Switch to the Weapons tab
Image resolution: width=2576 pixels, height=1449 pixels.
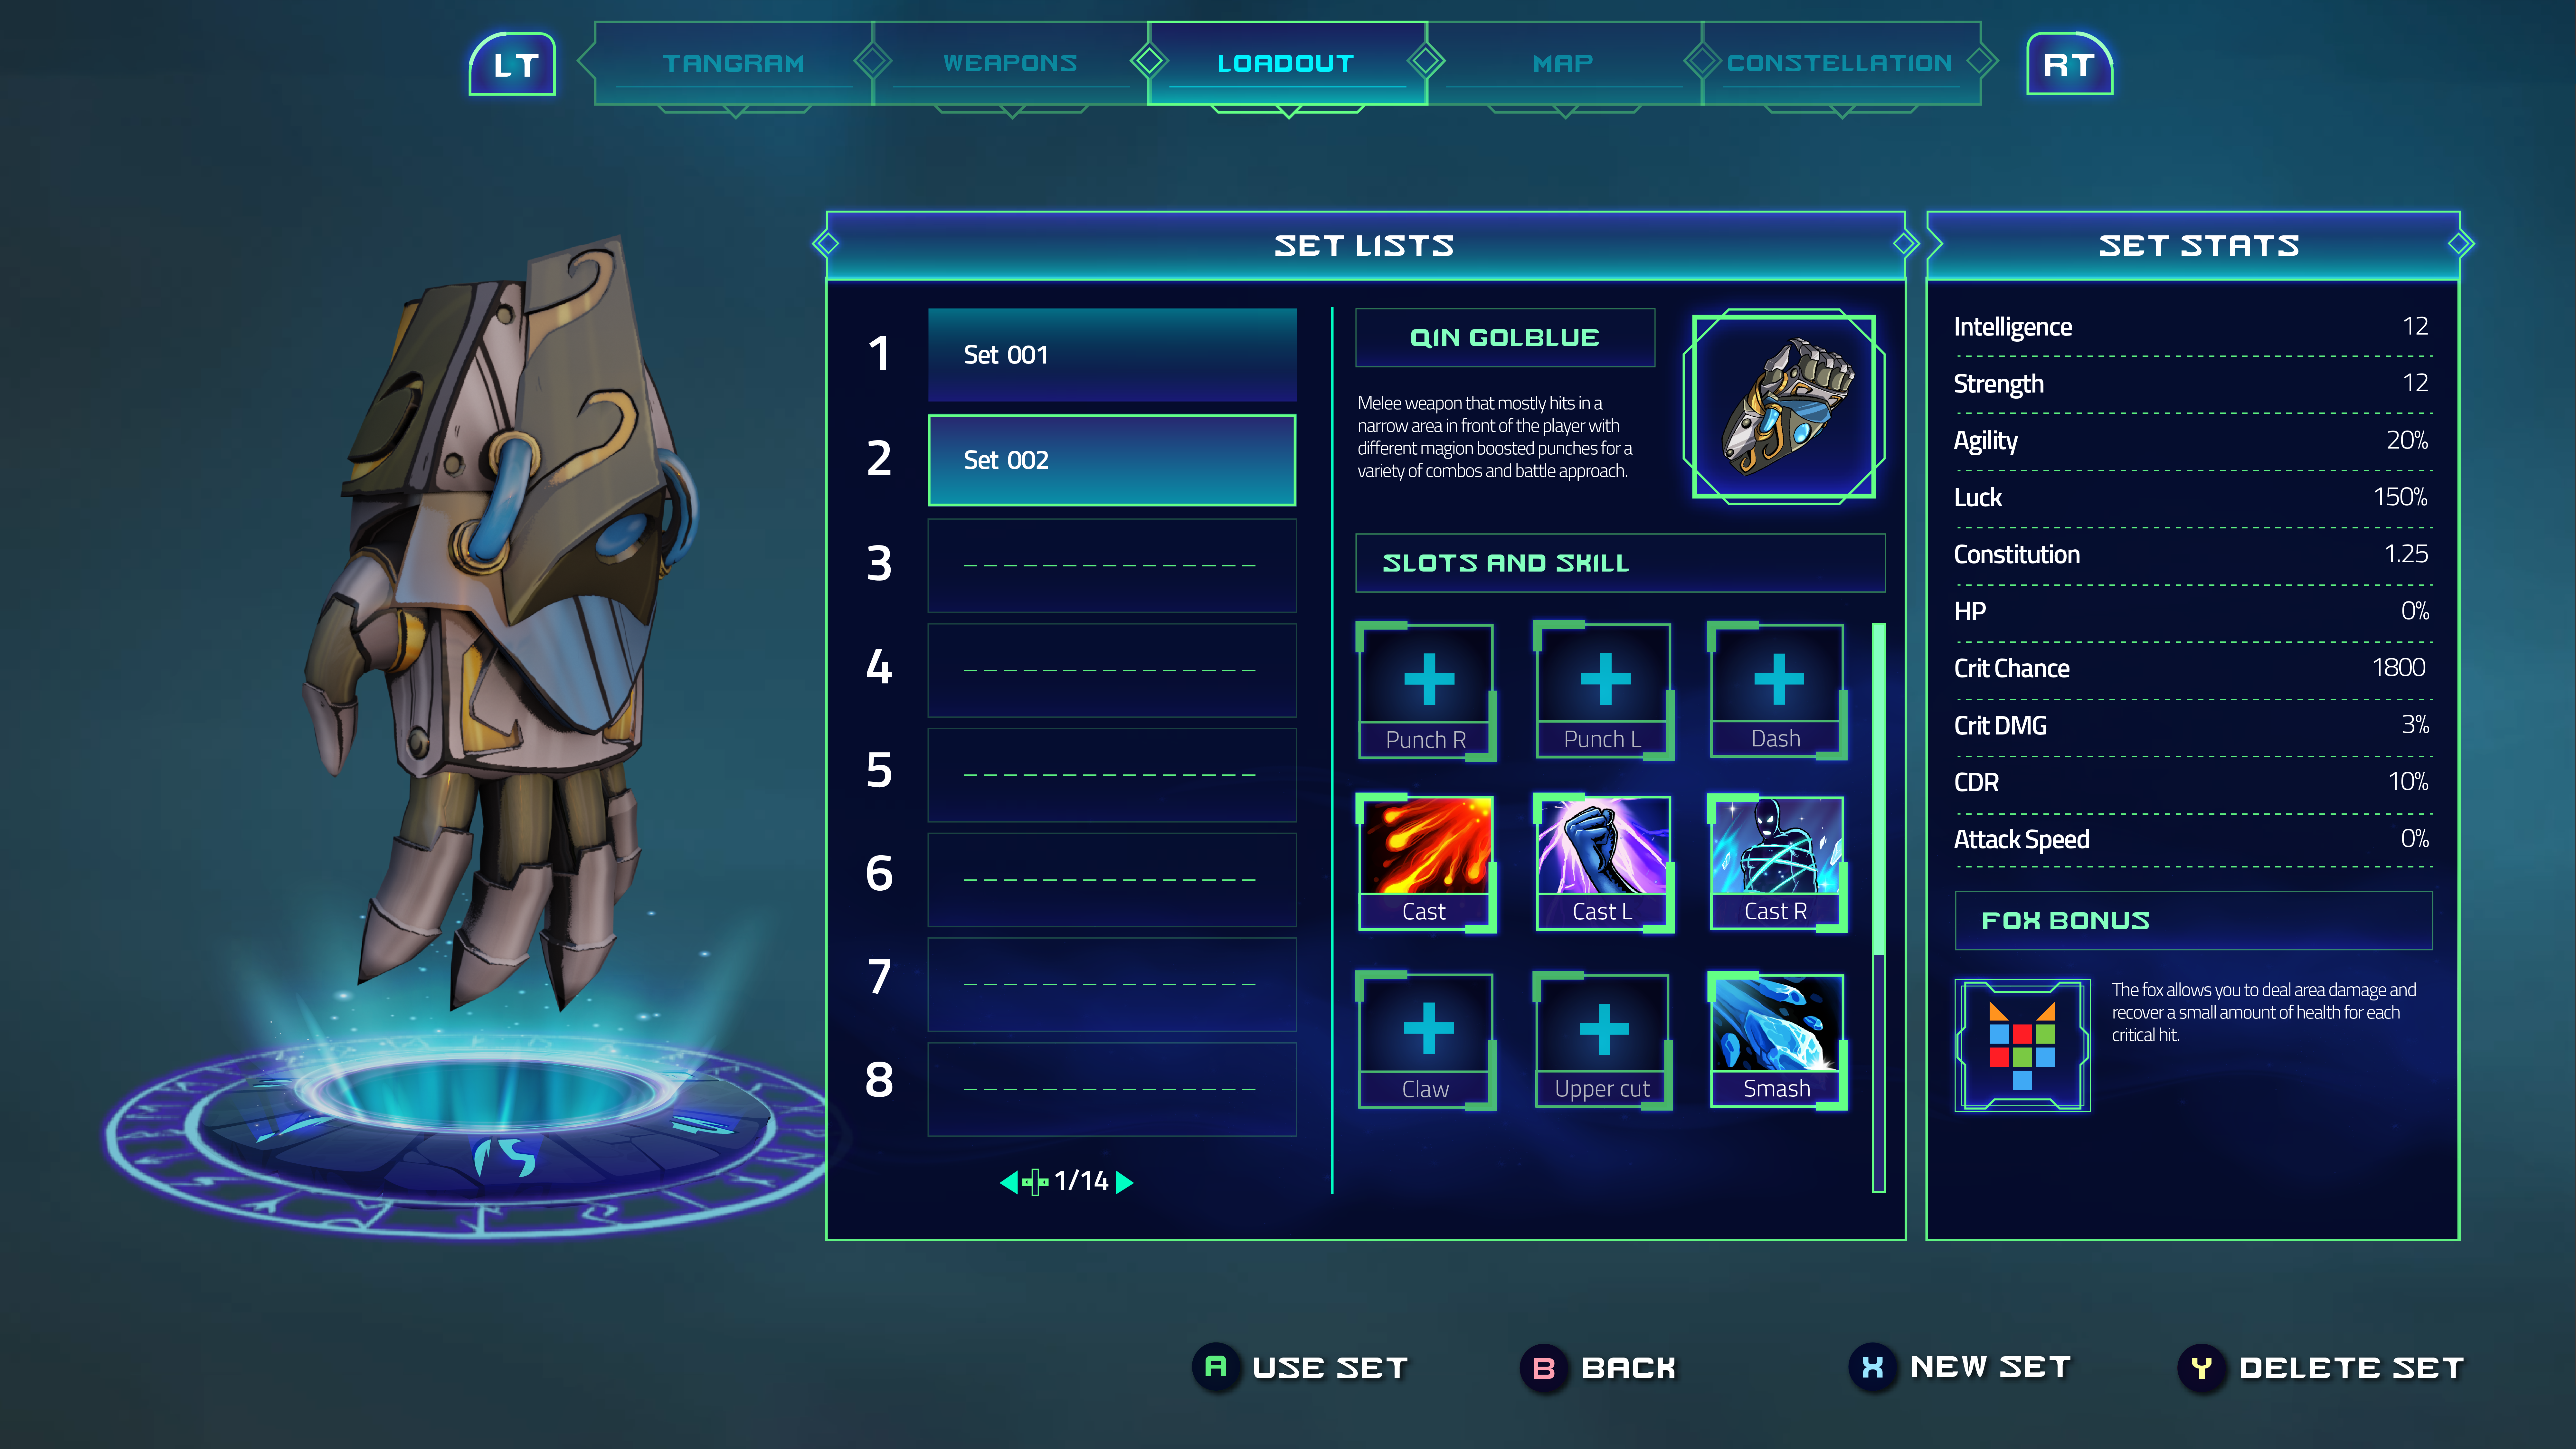(1010, 63)
